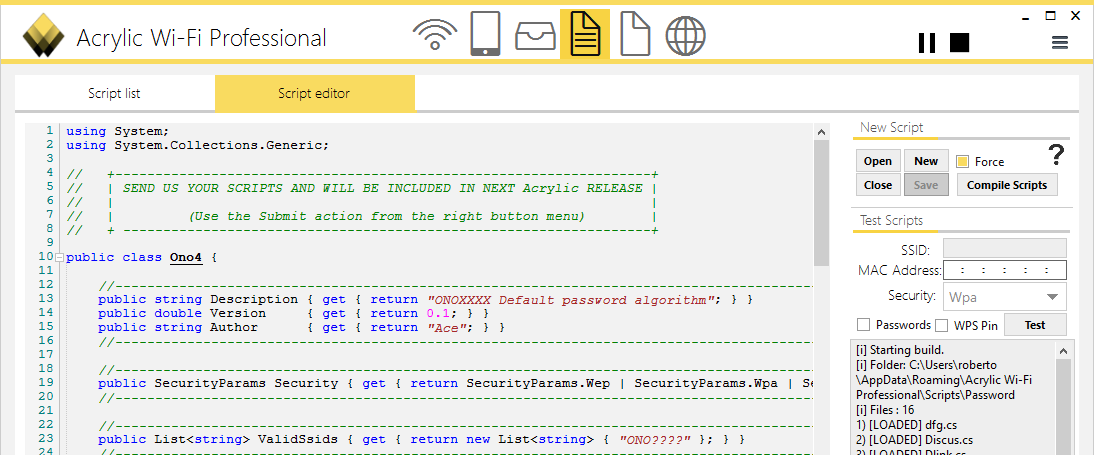Click the "ONO????" SSID string
1094x455 pixels.
point(654,440)
